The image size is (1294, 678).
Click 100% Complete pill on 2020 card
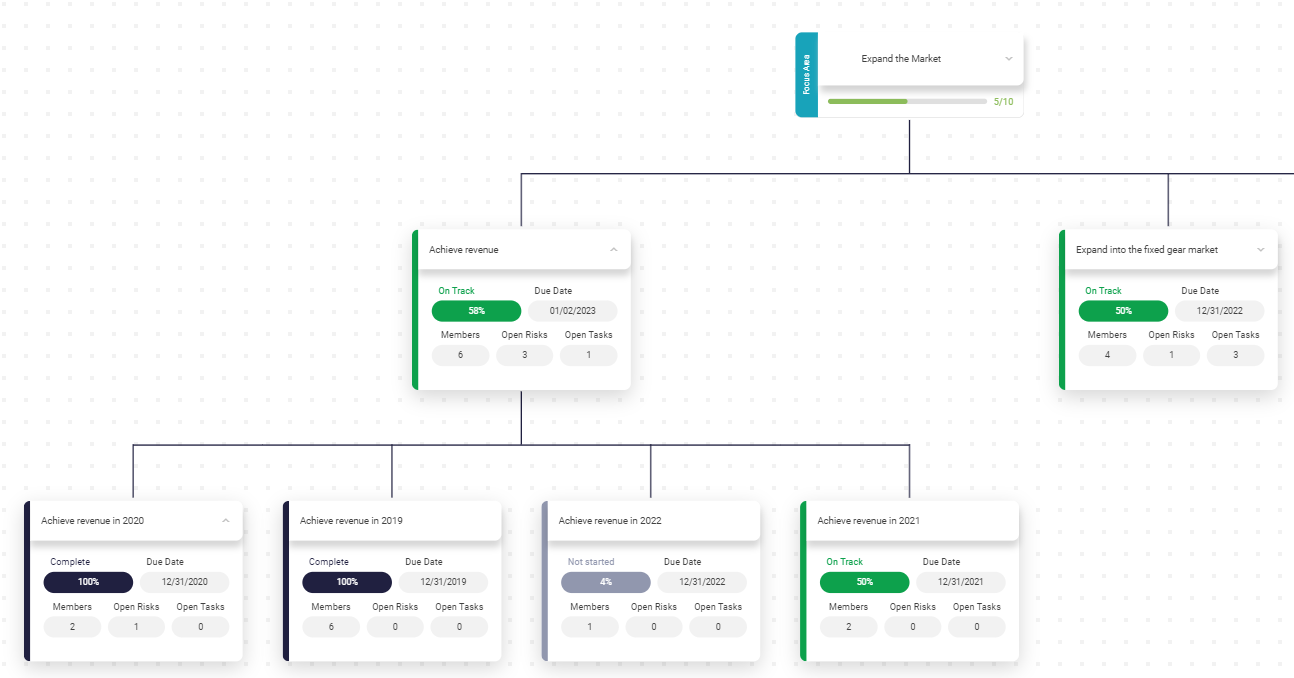click(x=88, y=582)
